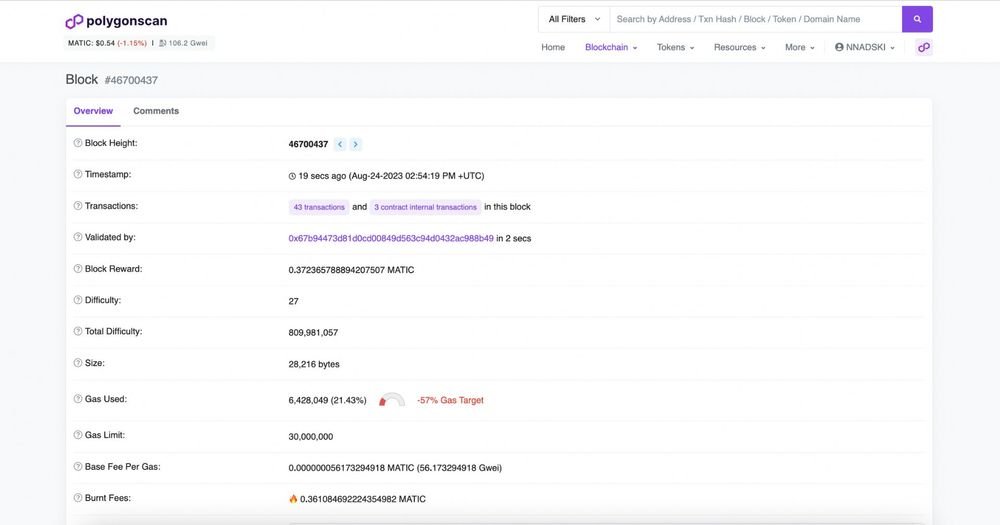The height and width of the screenshot is (525, 1000).
Task: Click the search by address input field
Action: point(755,19)
